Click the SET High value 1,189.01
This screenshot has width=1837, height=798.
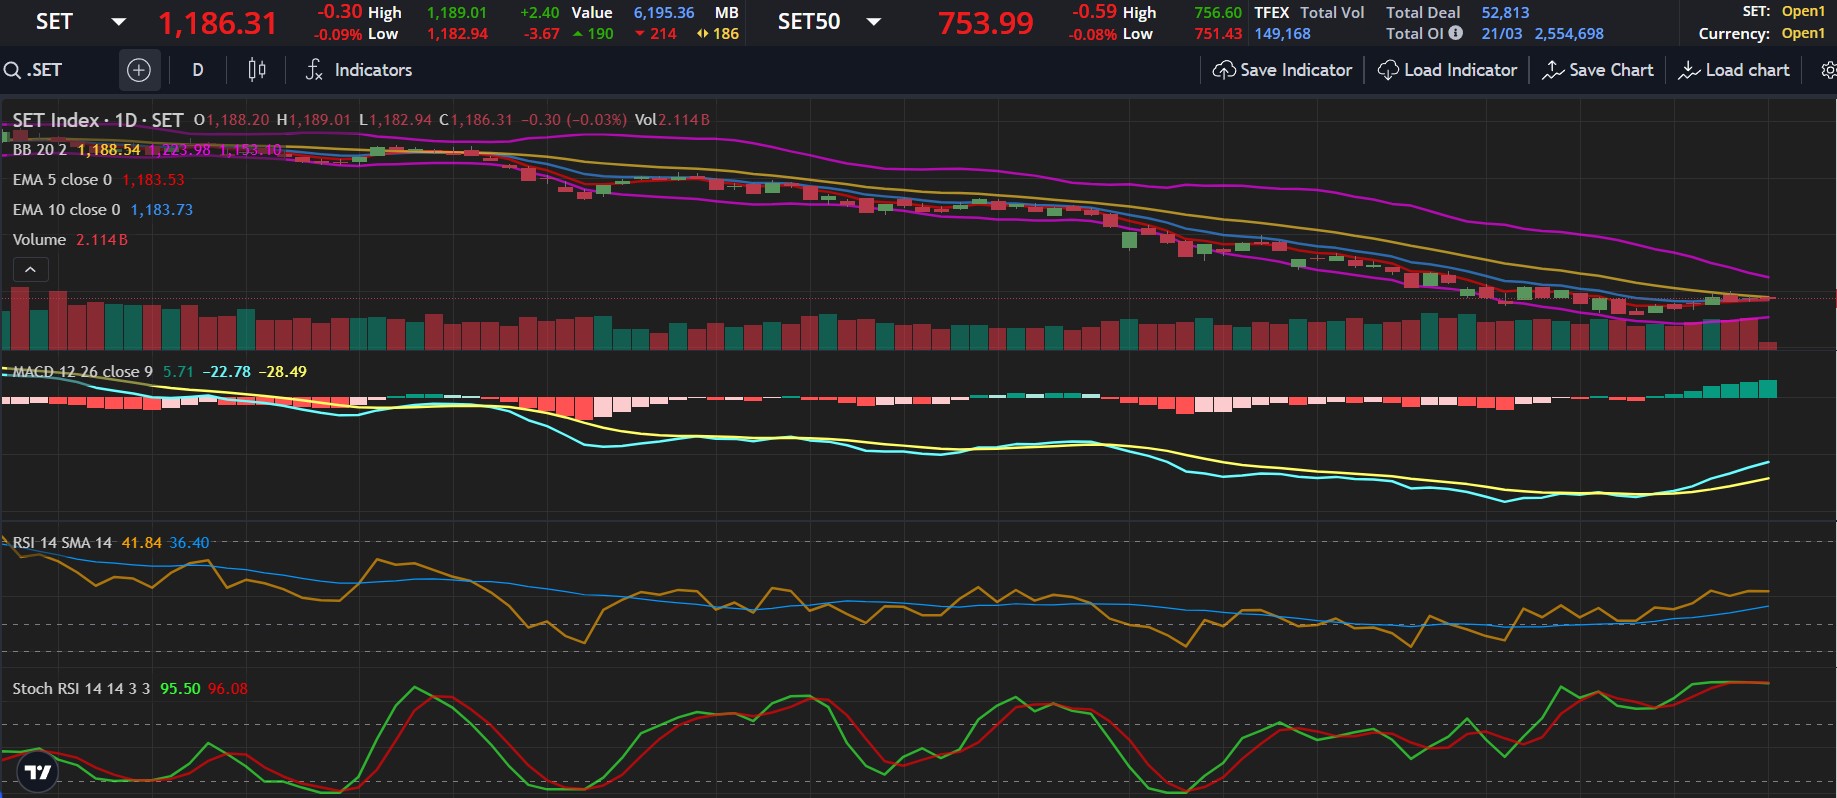(x=457, y=12)
